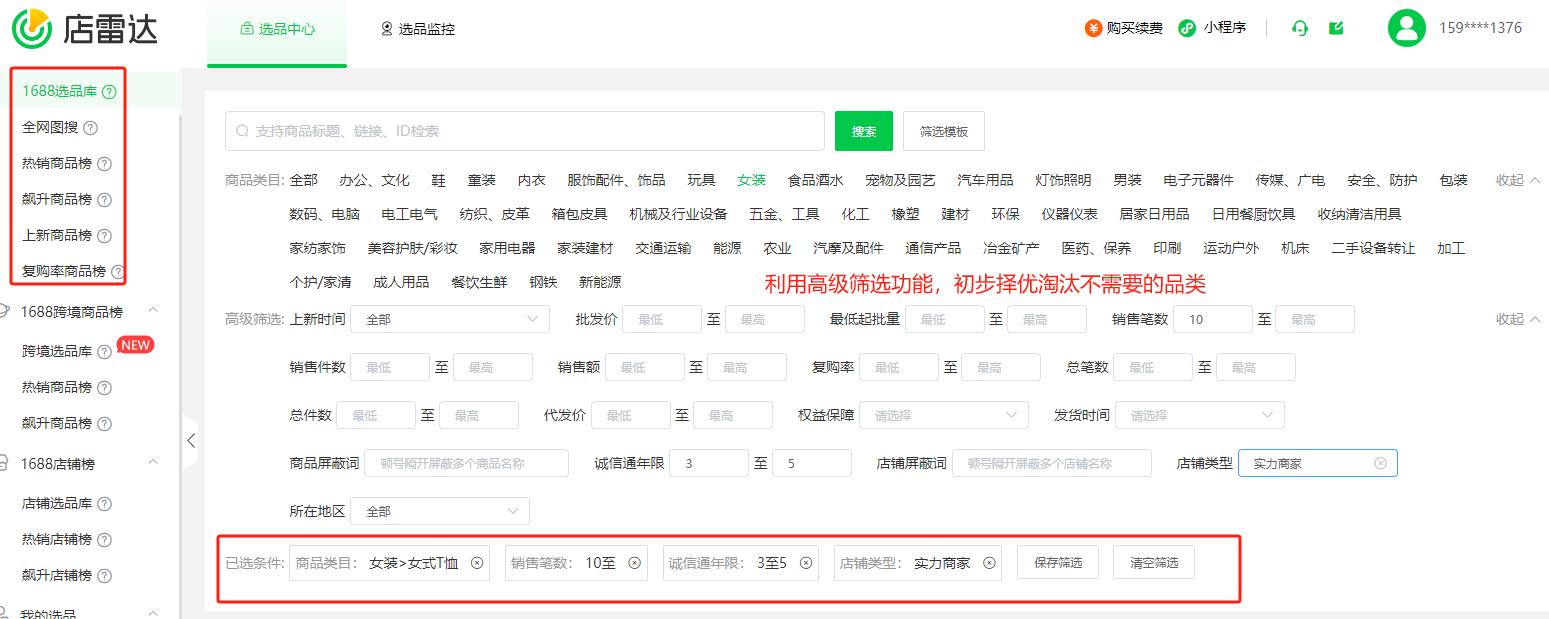Remove the 商品类目 女装>女式T恤 filter tag
Screen dimensions: 1549x619
(477, 563)
